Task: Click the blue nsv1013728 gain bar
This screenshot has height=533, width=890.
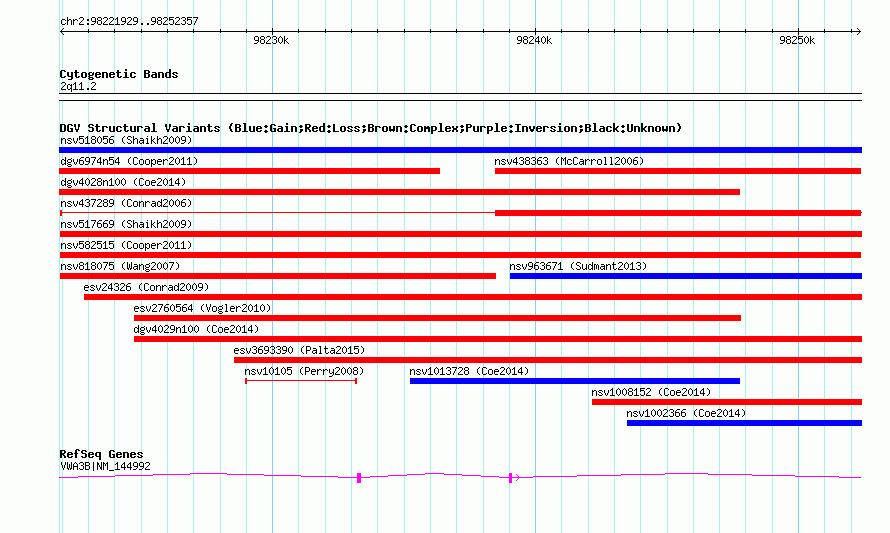Action: click(x=574, y=381)
